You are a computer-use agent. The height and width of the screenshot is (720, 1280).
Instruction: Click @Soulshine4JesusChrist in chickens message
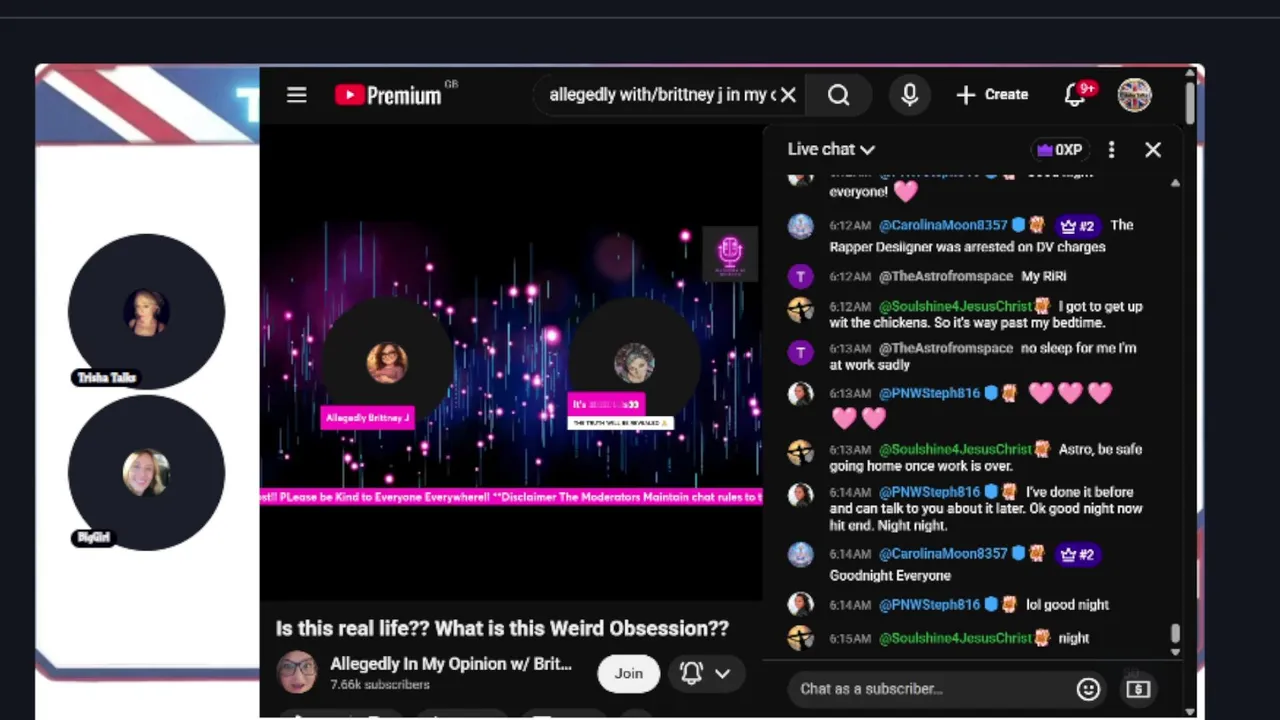[955, 307]
